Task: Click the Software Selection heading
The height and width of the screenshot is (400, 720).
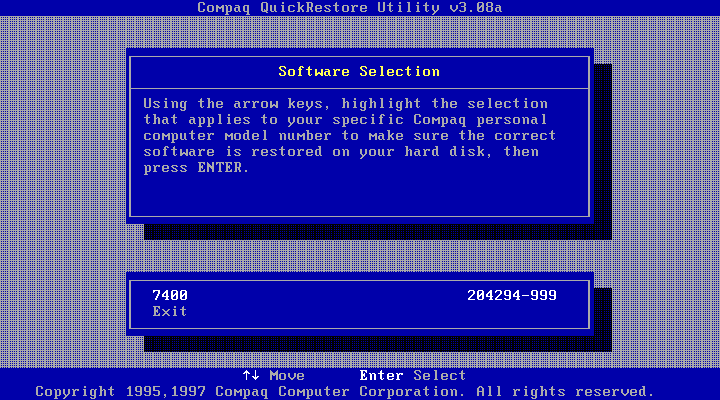Action: click(359, 72)
